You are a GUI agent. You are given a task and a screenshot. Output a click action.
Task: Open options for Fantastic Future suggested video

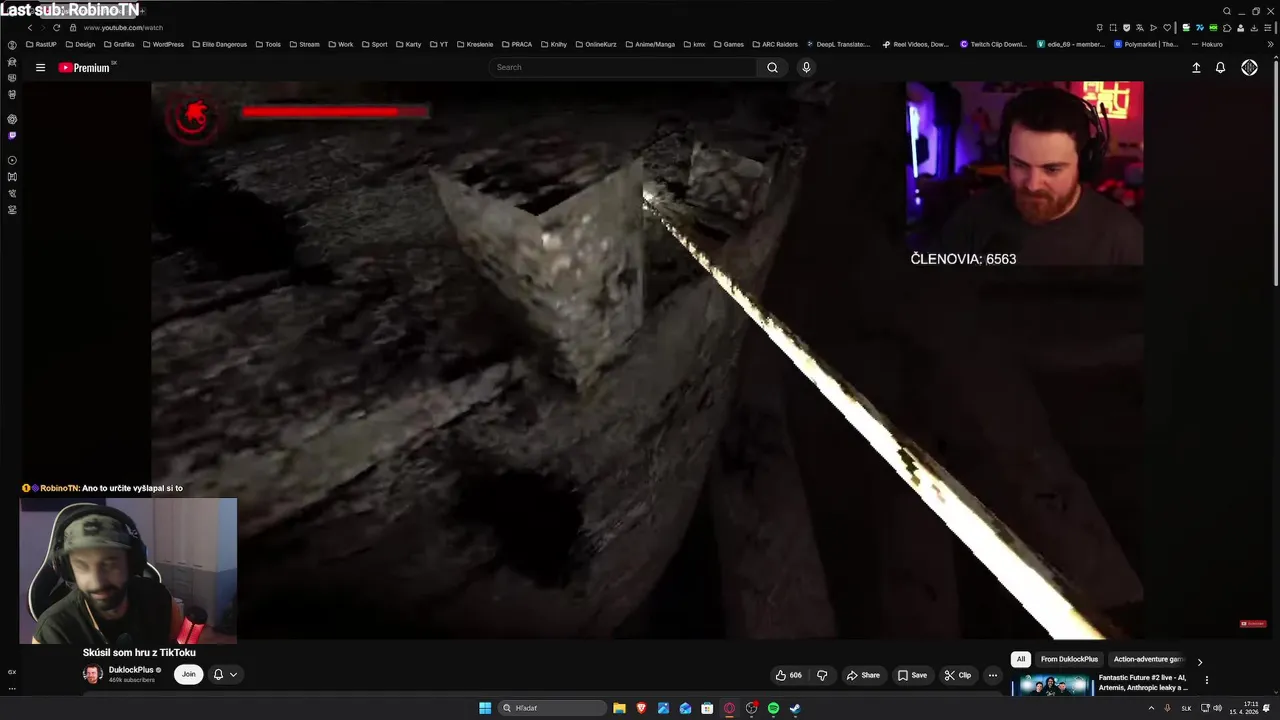[1206, 680]
